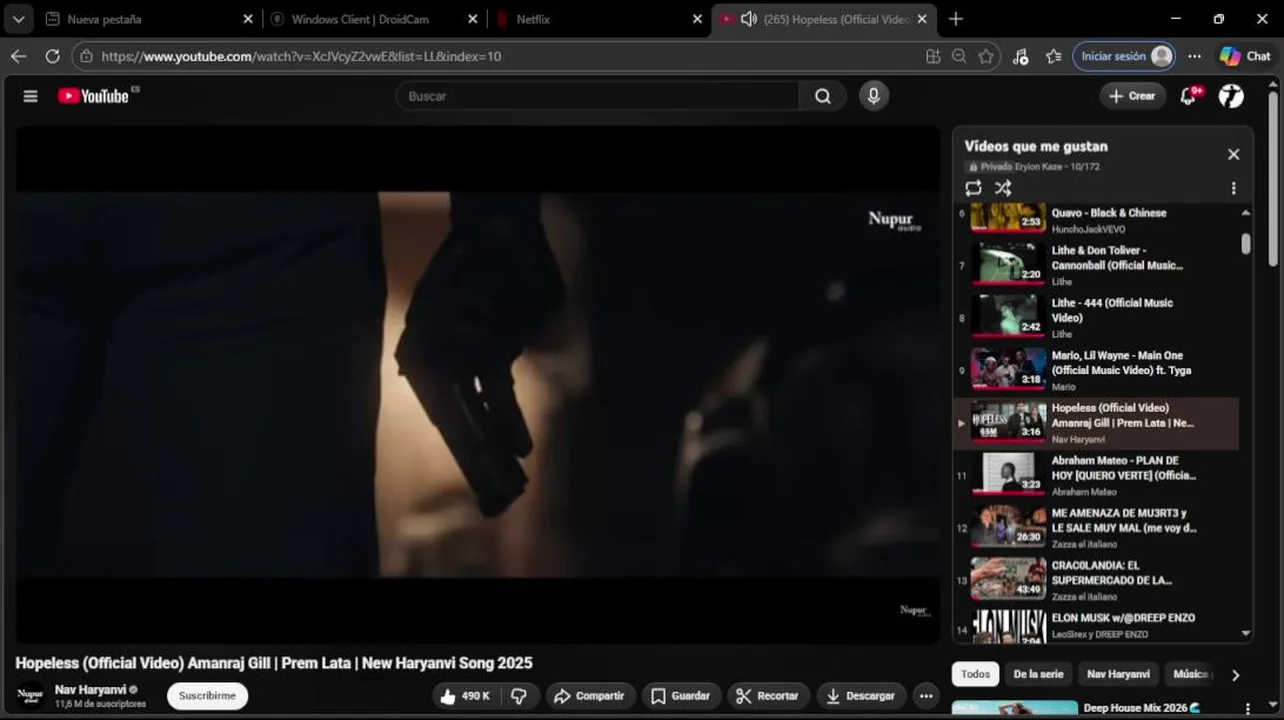Open Nav Haryanvi channel avatar

pos(30,695)
